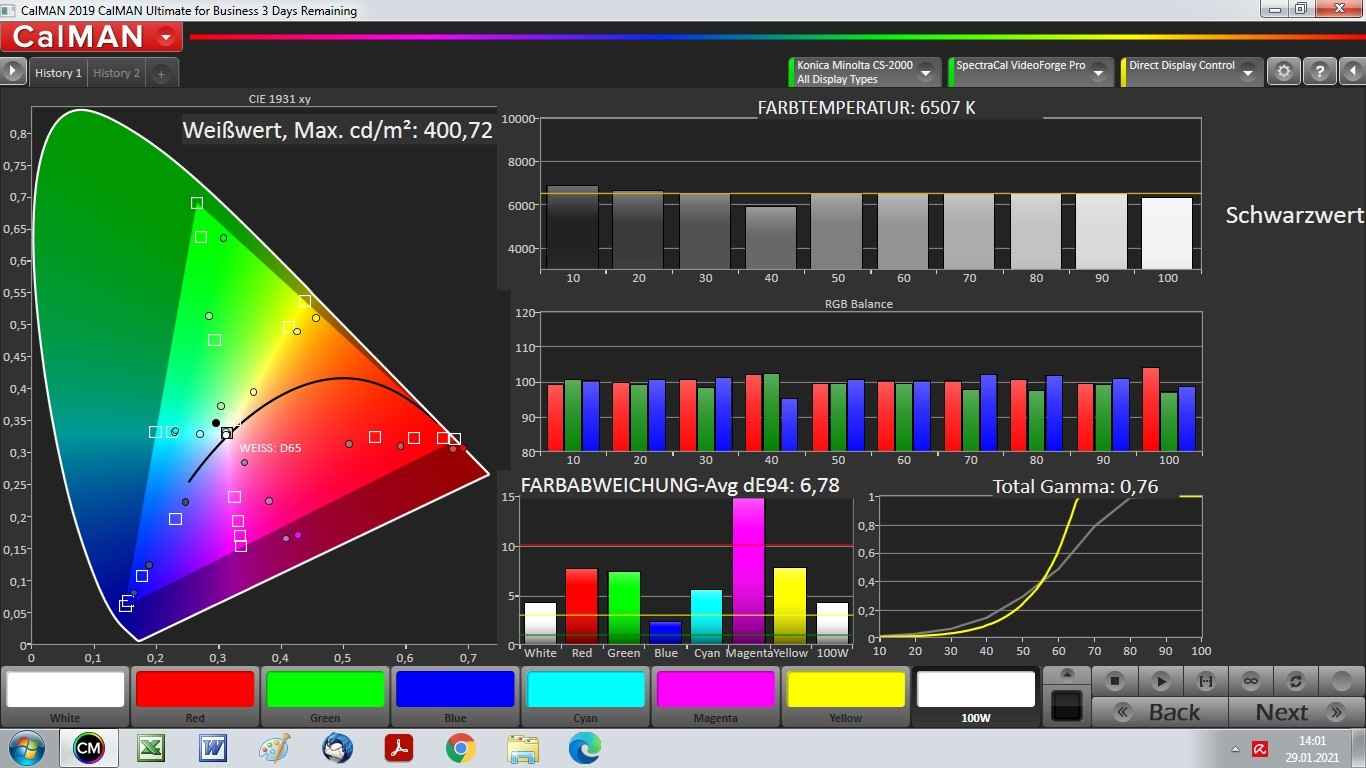Screen dimensions: 1366x768
Task: Select the Red color patch
Action: coord(195,696)
